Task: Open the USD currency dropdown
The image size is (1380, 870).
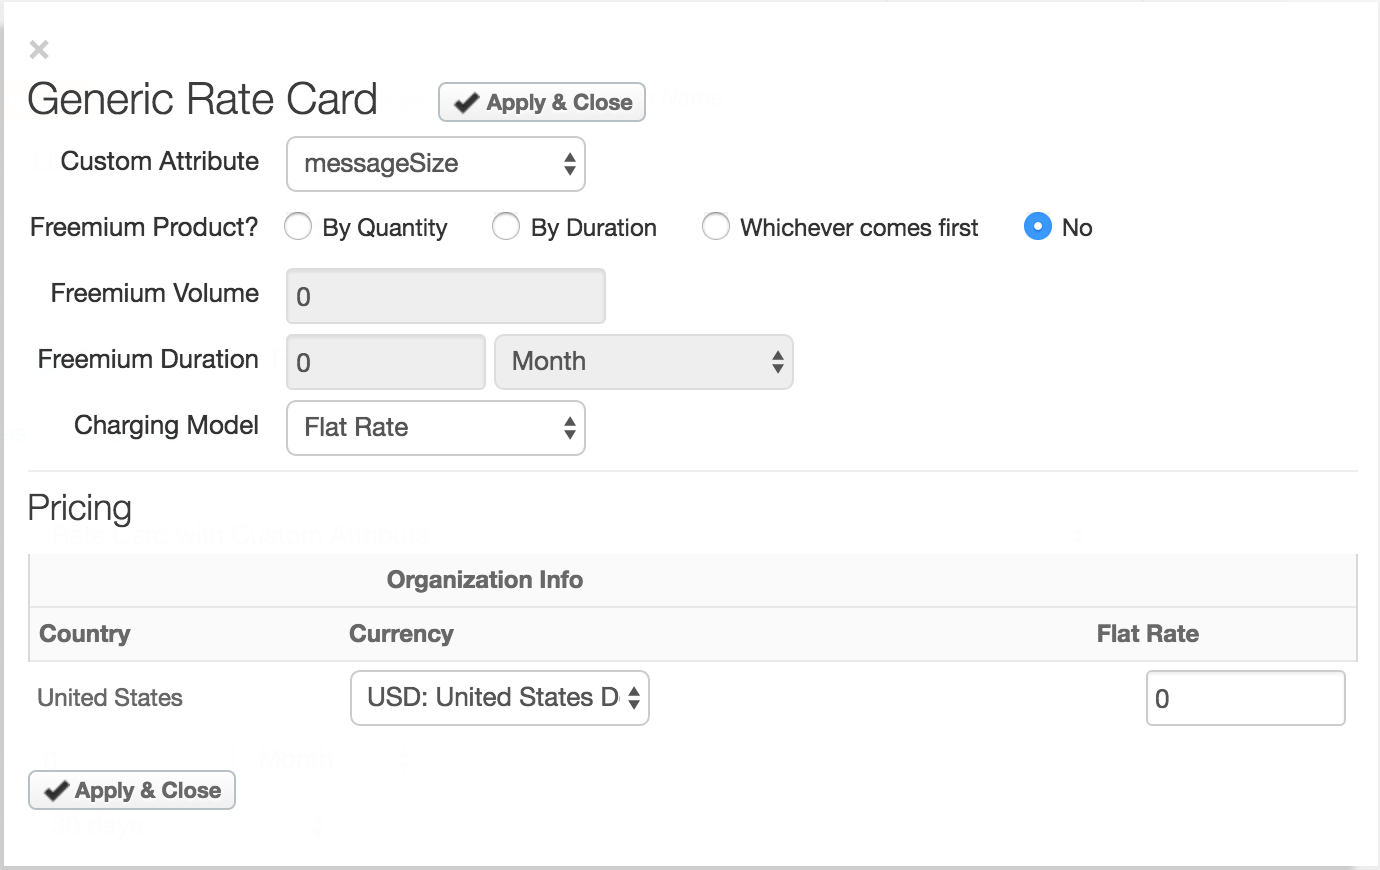Action: pyautogui.click(x=499, y=698)
